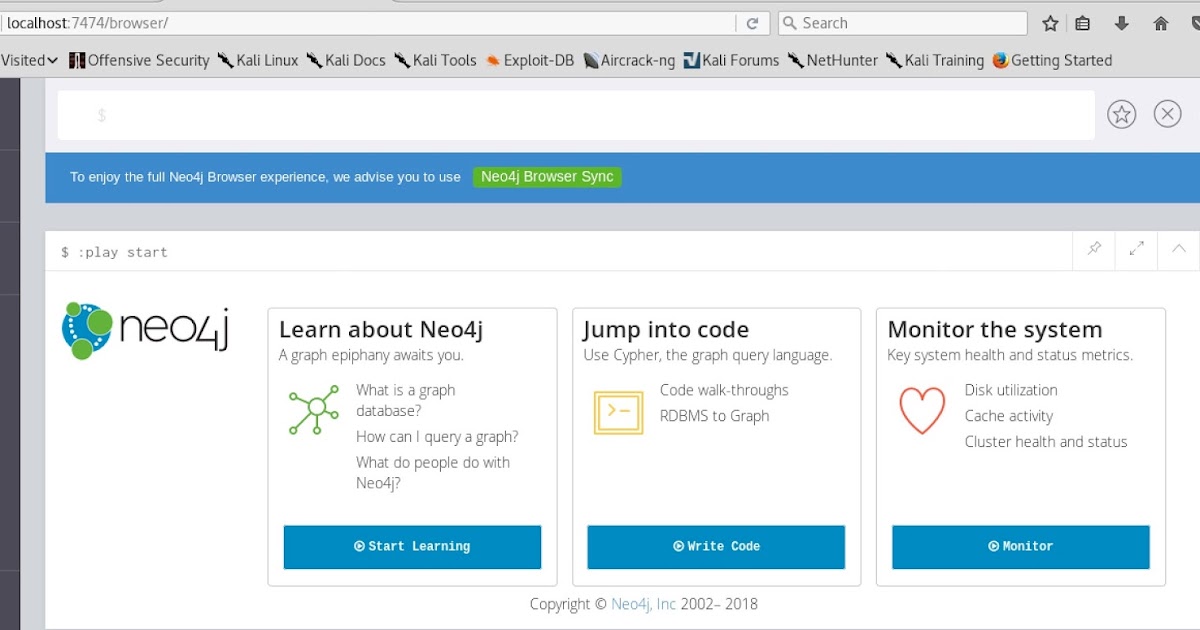Bookmark this page with the star icon

point(1050,23)
